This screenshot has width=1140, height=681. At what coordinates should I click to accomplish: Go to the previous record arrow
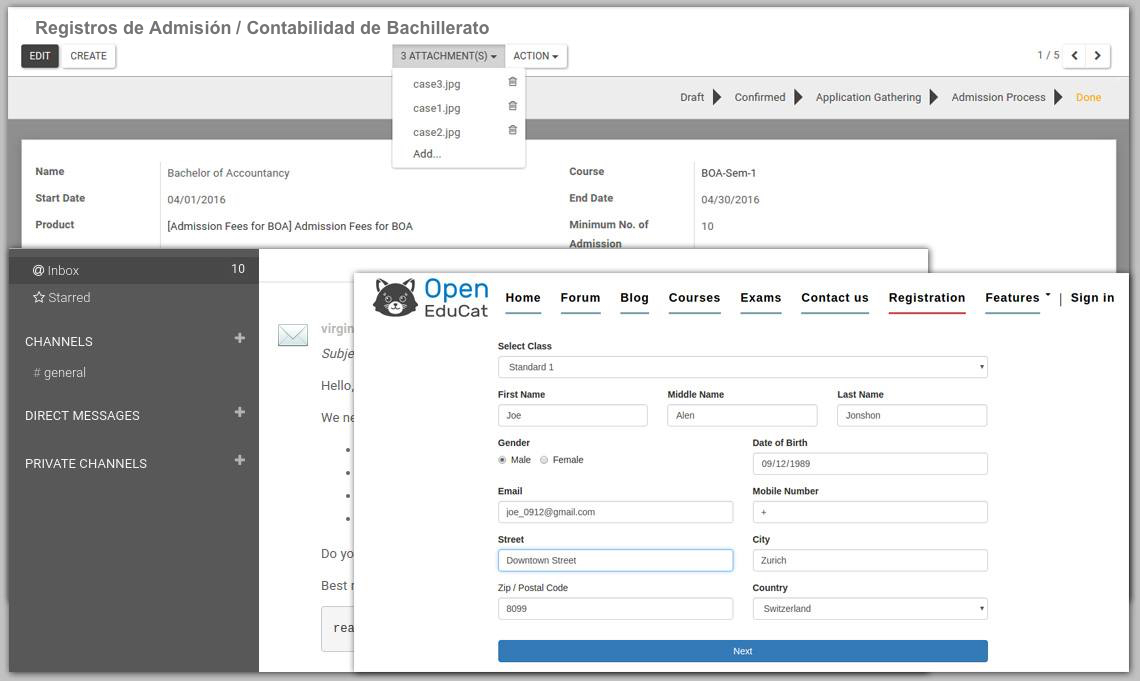[x=1074, y=56]
